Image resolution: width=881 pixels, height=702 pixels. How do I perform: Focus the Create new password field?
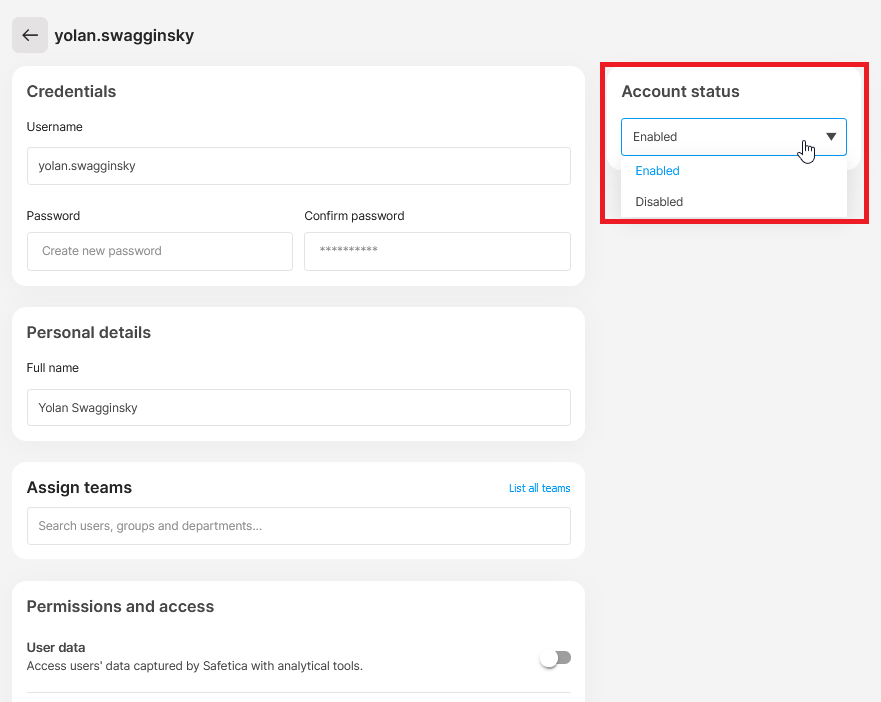click(160, 251)
